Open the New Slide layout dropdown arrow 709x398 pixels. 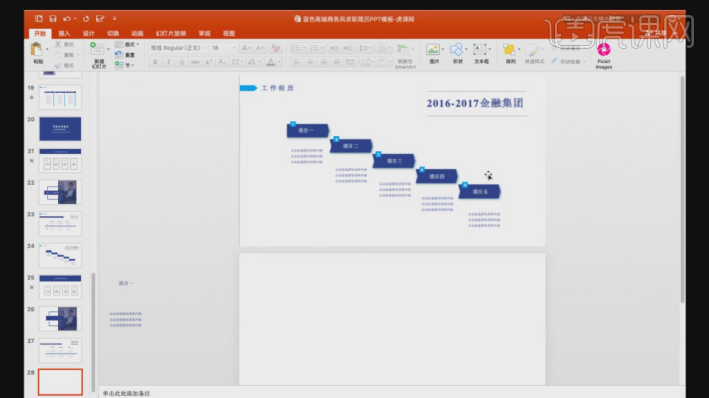[108, 49]
